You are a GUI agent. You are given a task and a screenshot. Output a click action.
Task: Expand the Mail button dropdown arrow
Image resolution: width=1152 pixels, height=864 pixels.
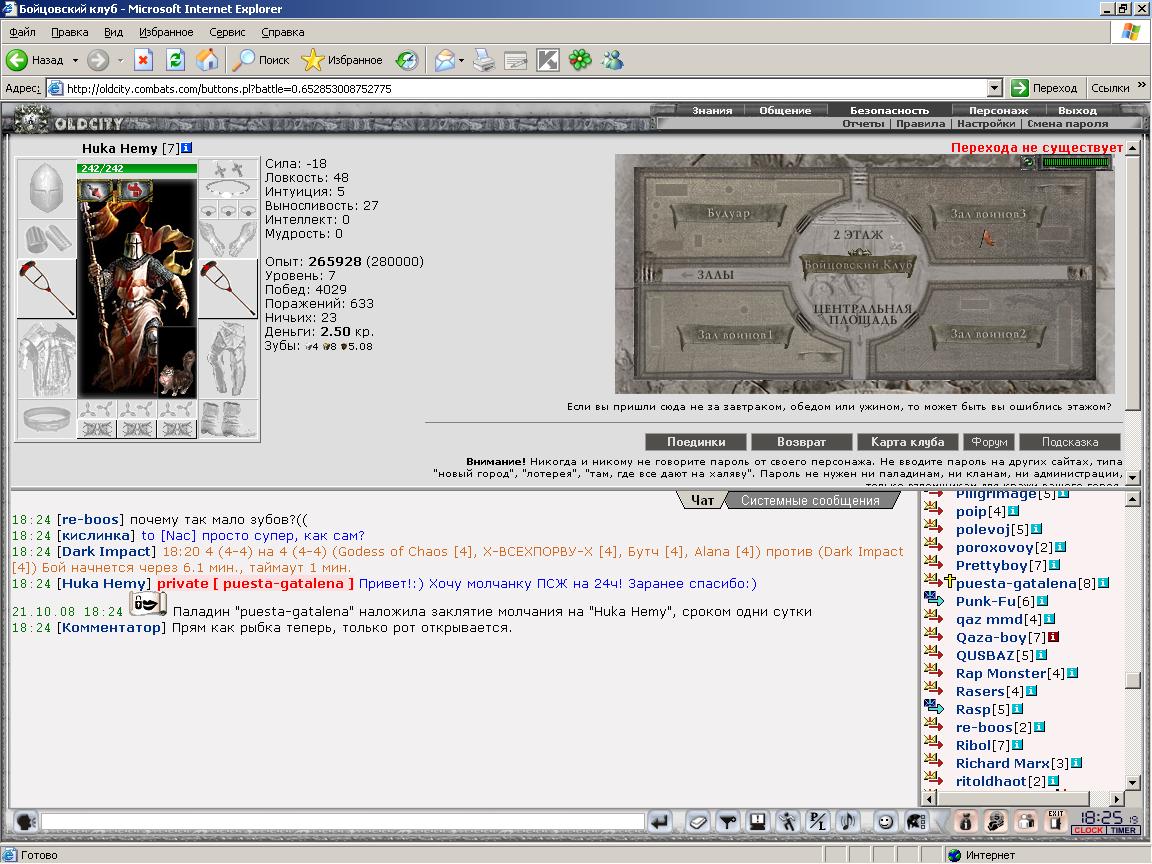click(461, 60)
